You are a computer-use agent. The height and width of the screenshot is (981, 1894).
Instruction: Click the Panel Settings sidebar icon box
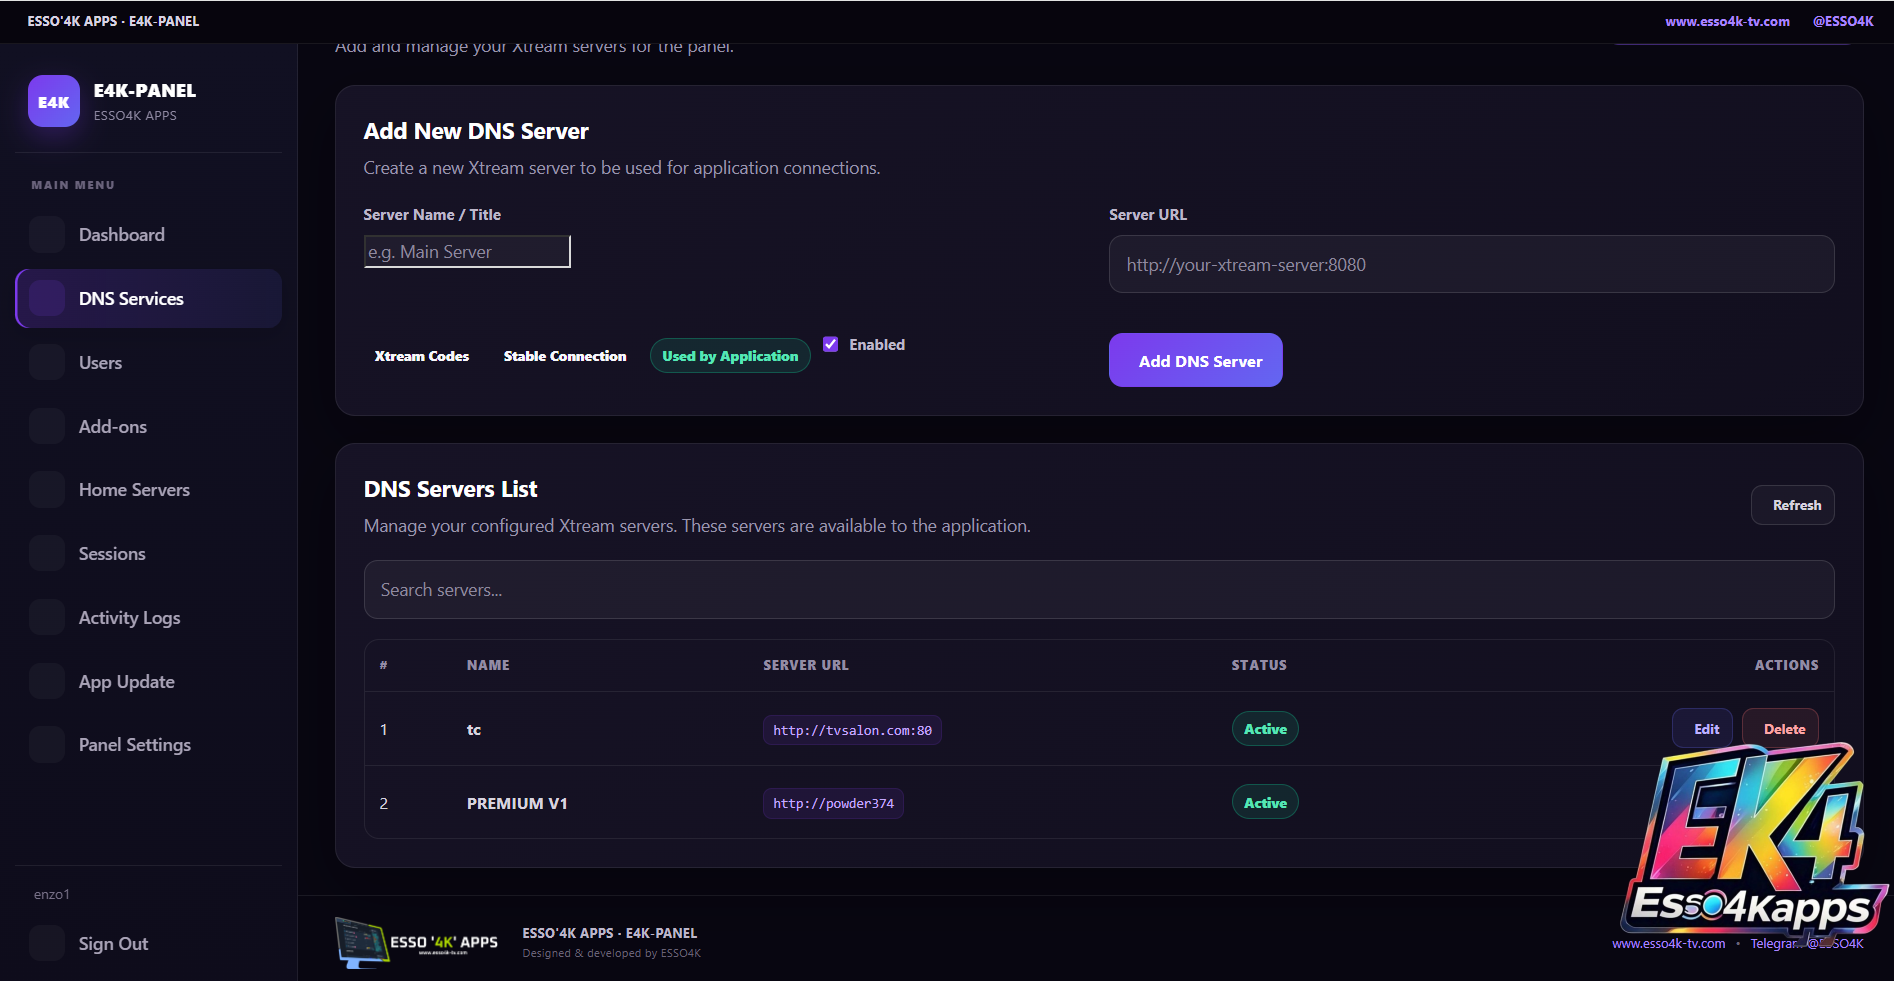(47, 744)
